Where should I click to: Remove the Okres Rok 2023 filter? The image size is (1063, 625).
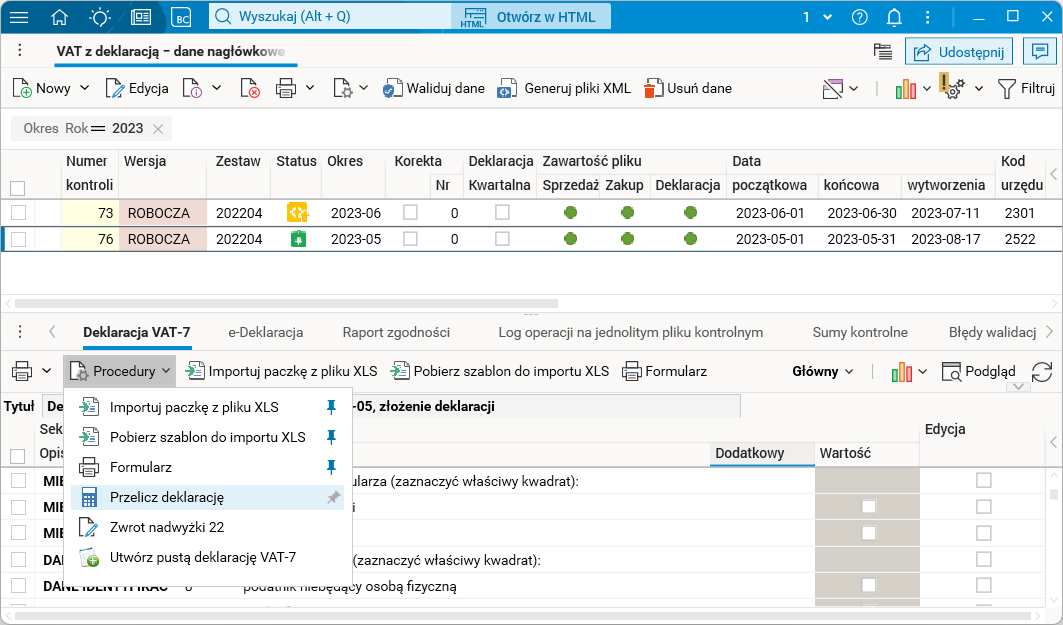[158, 129]
